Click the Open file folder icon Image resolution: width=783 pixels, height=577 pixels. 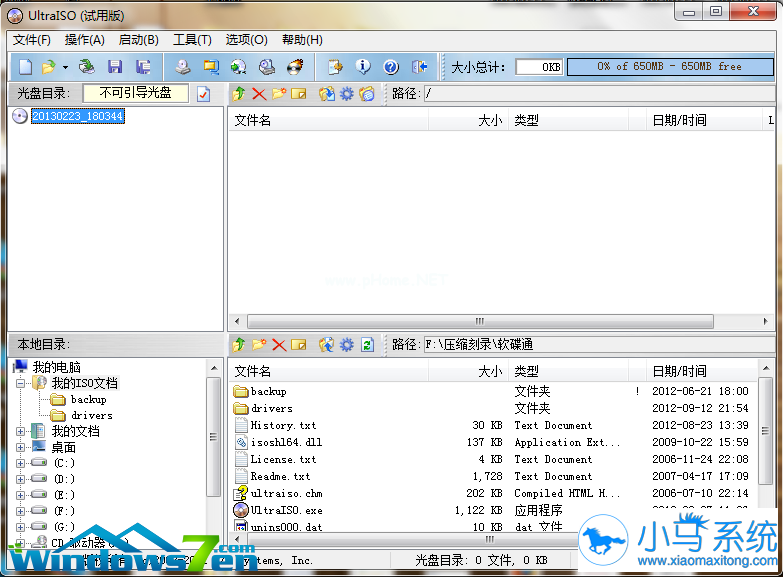coord(48,66)
